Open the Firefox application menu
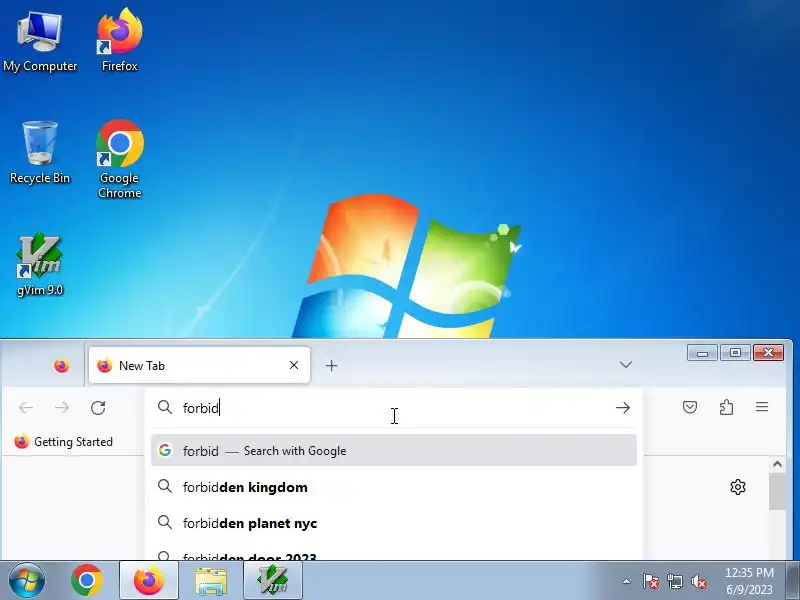The width and height of the screenshot is (800, 600). [x=762, y=407]
